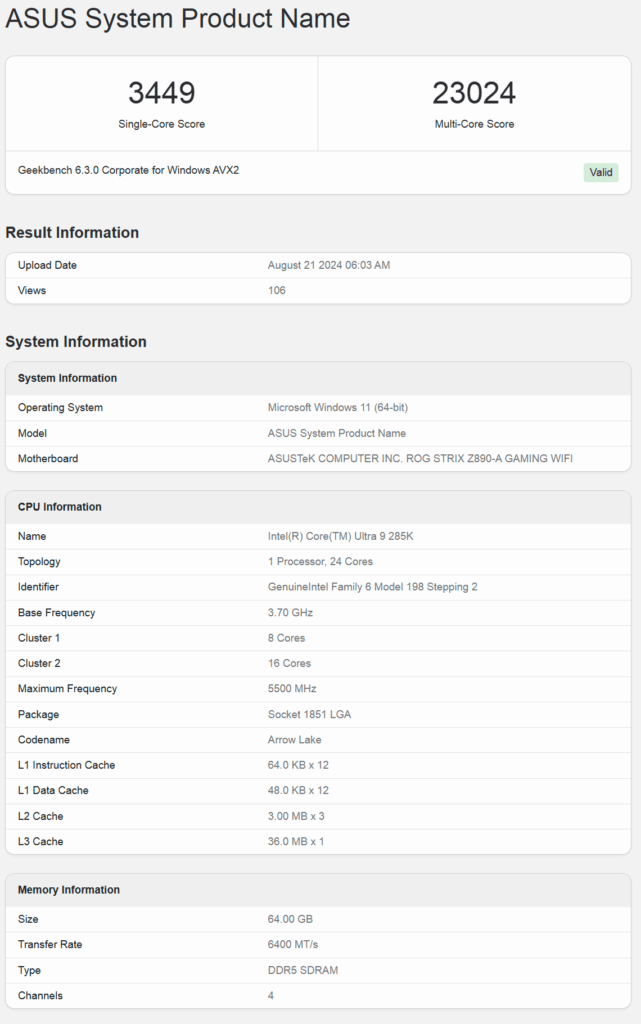Viewport: 641px width, 1024px height.
Task: Click the 'Single-Core Score' label
Action: (x=161, y=124)
